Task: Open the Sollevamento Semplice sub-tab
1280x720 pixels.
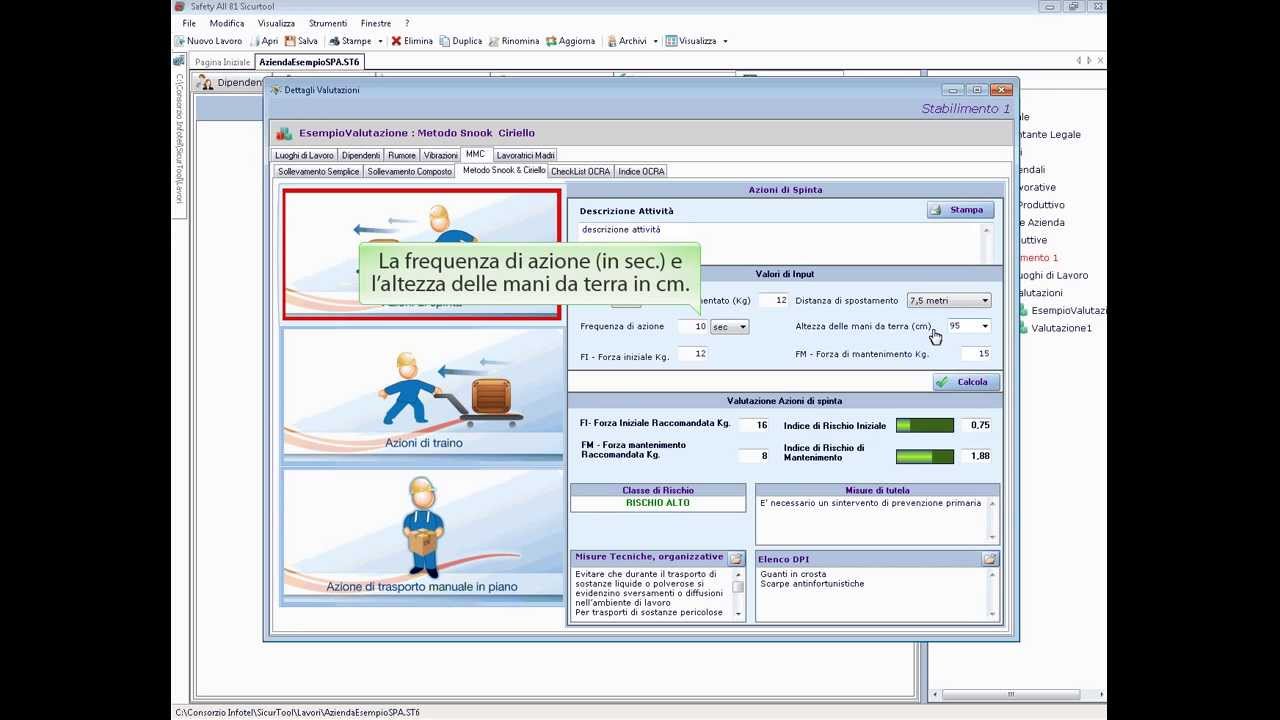Action: point(318,171)
